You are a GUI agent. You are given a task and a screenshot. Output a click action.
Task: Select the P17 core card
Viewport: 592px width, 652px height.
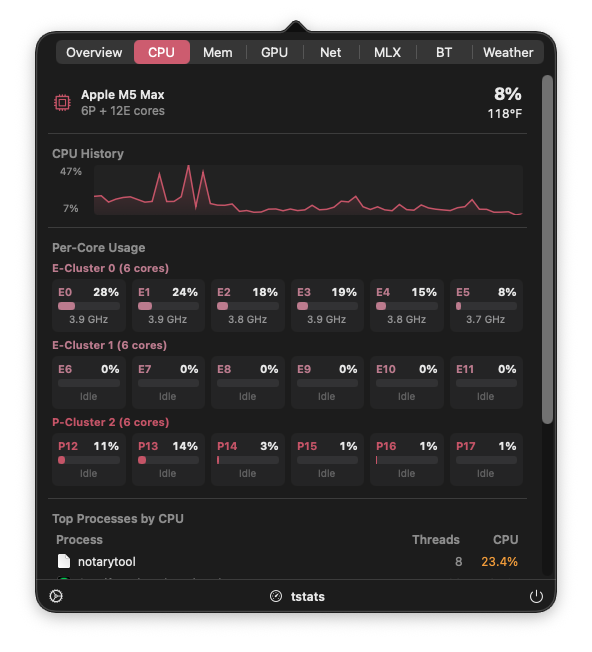(486, 459)
